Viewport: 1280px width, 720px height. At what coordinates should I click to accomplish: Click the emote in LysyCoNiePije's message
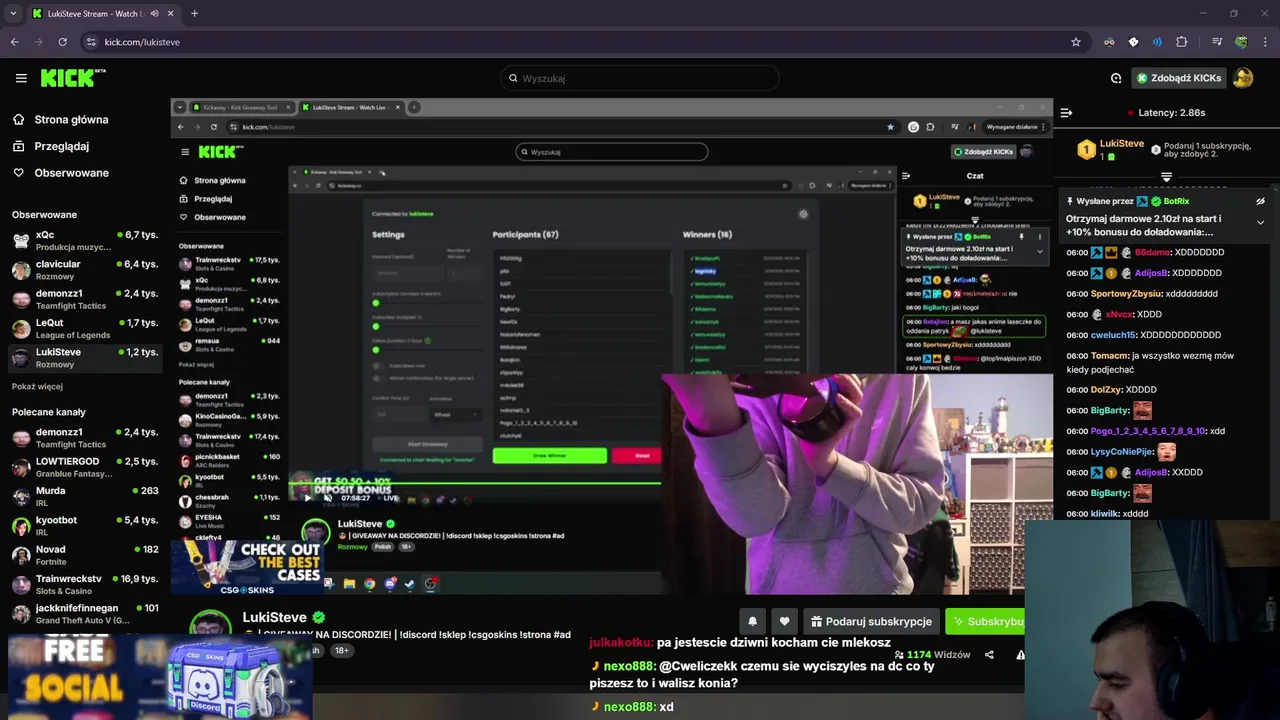1166,452
